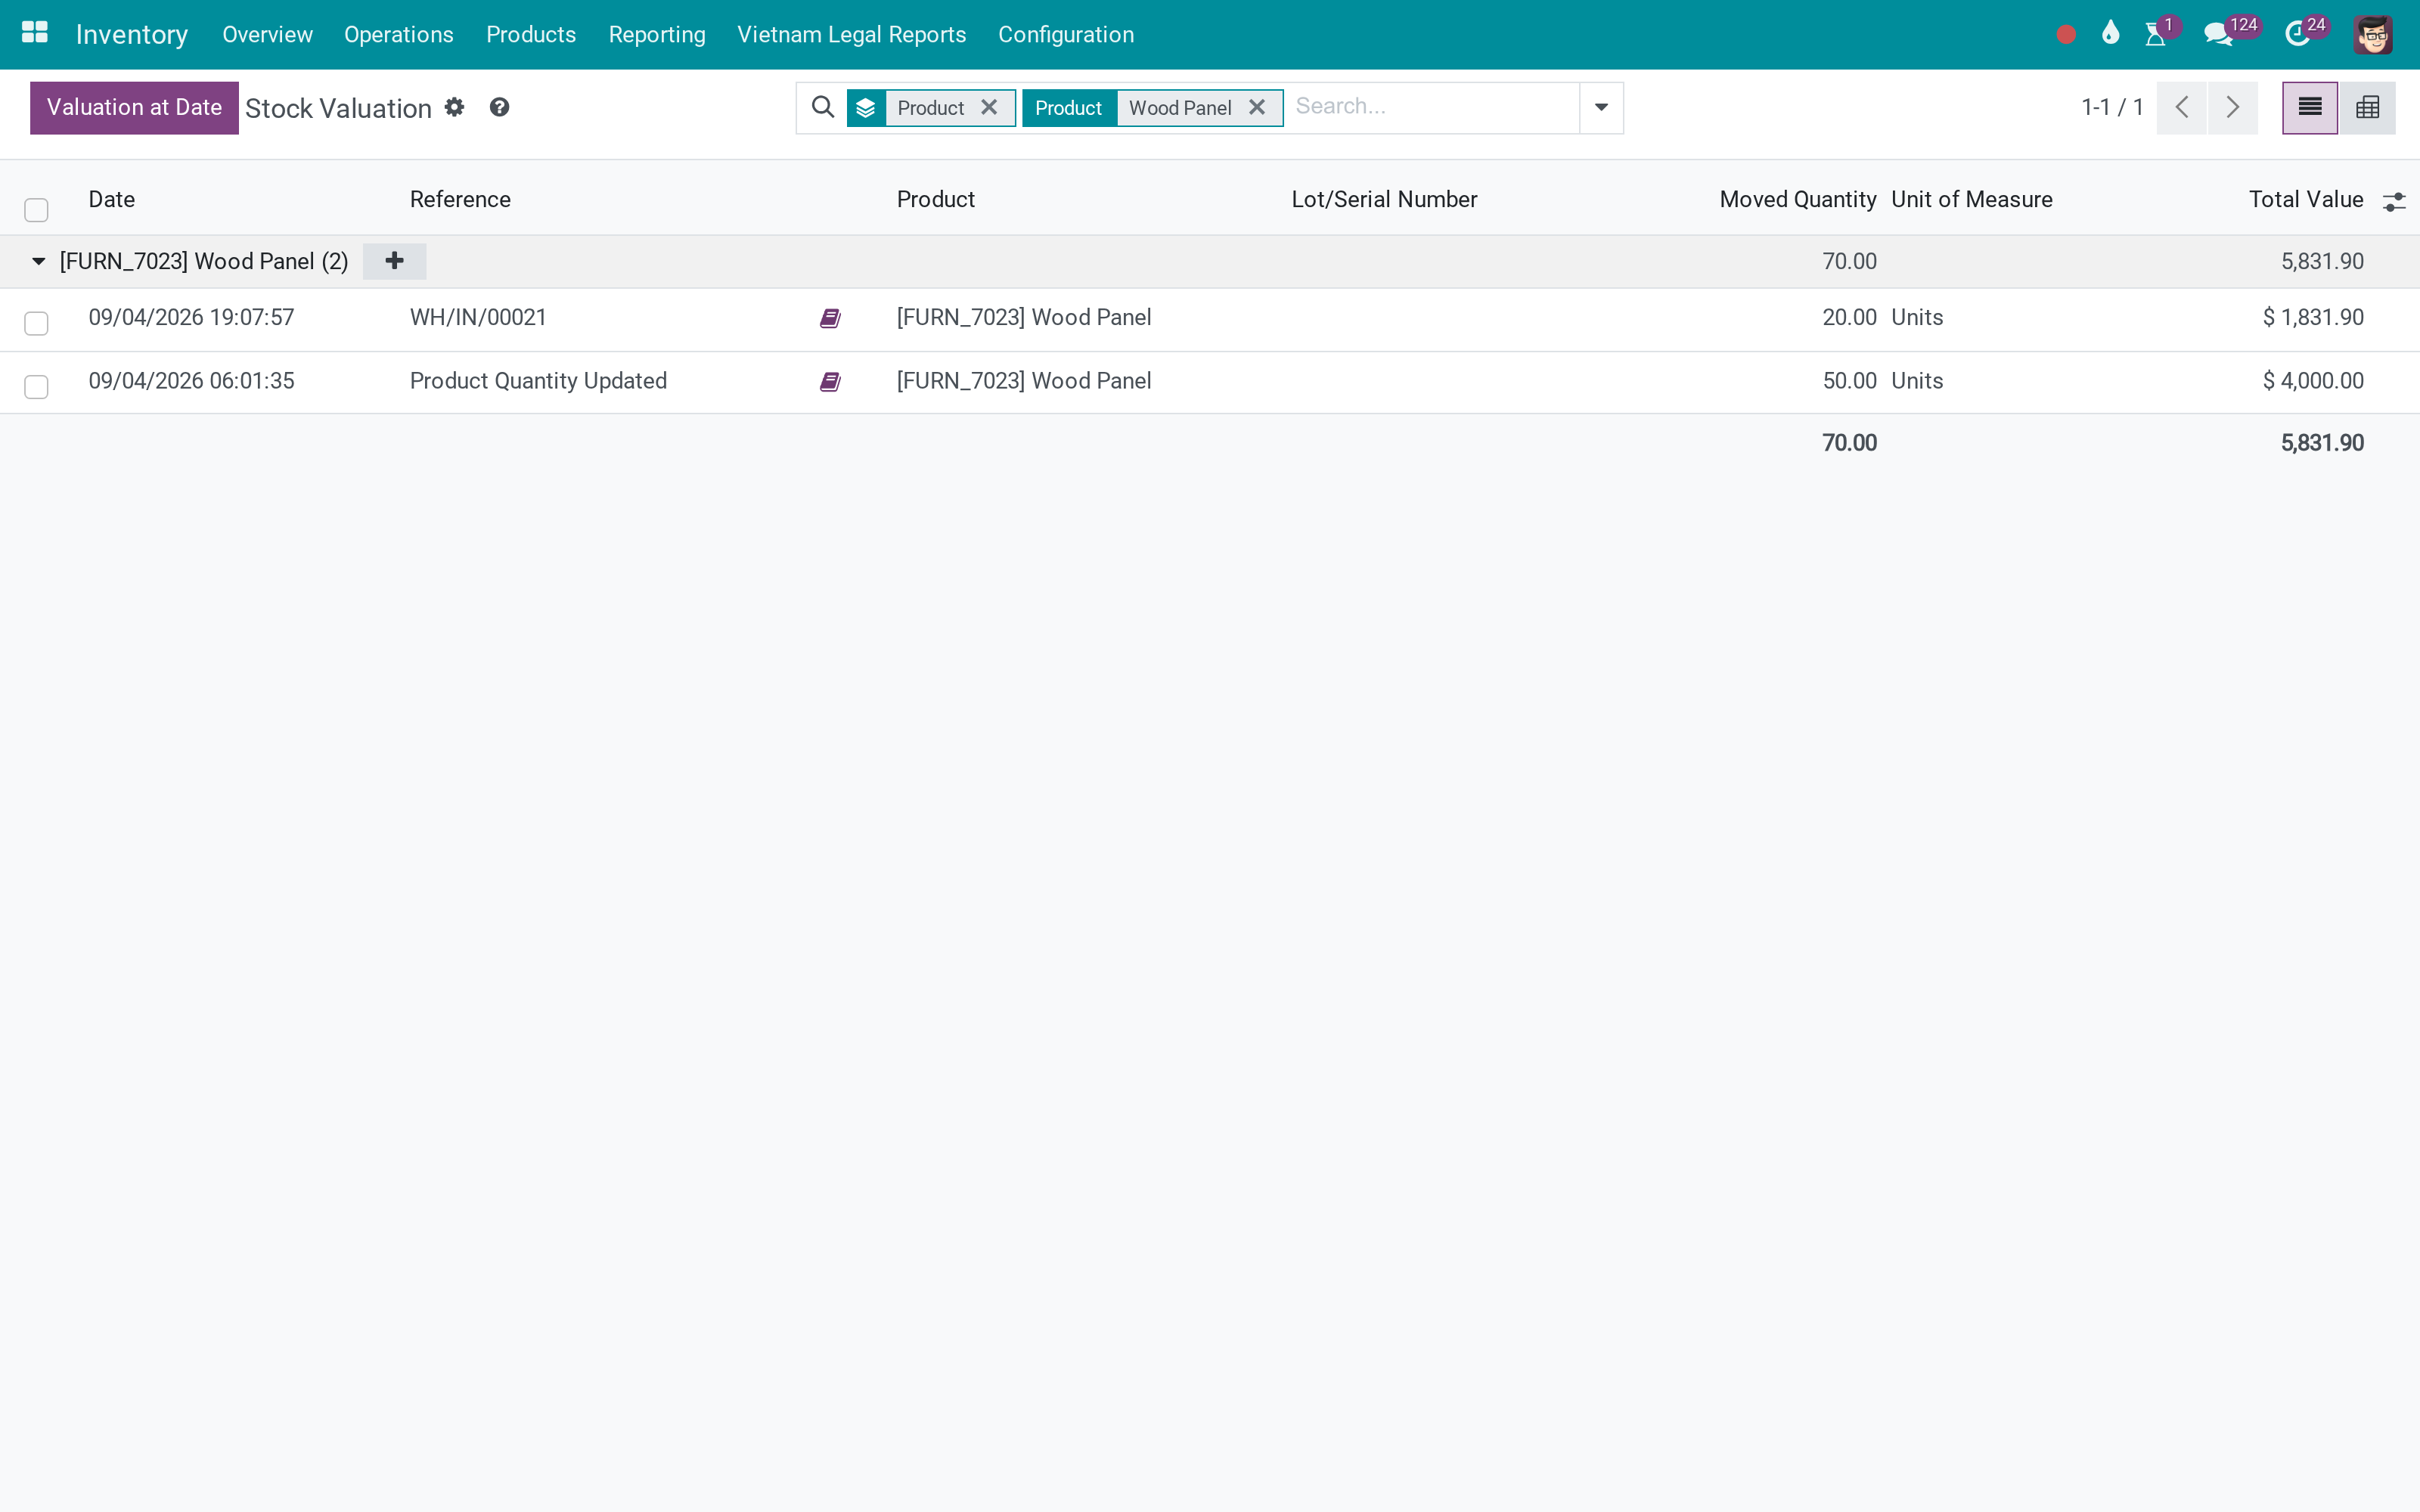Select the Product Quantity Updated row checkbox

tap(36, 387)
